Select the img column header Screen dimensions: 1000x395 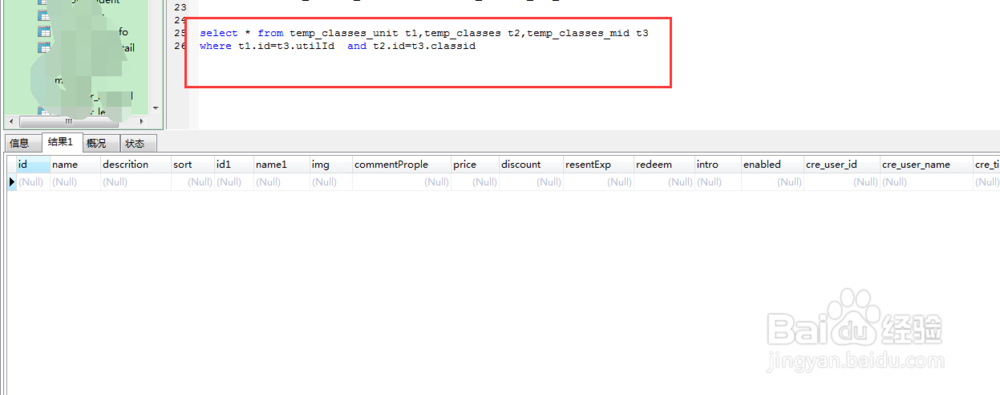click(331, 165)
